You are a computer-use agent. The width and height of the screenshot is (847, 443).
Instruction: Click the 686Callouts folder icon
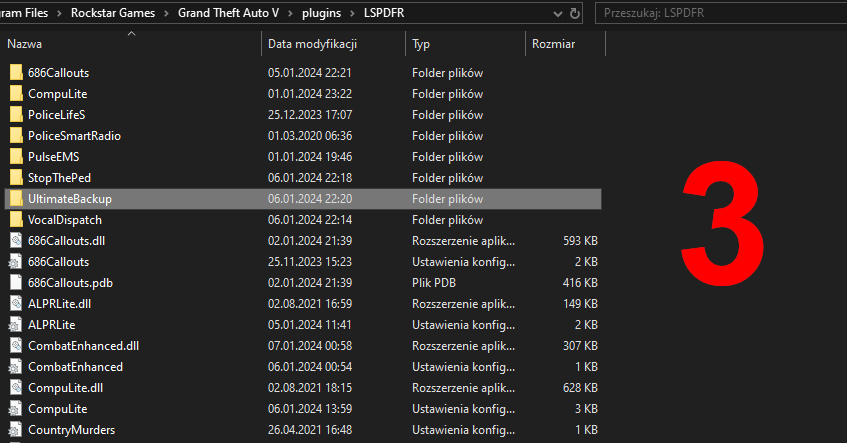pyautogui.click(x=16, y=72)
